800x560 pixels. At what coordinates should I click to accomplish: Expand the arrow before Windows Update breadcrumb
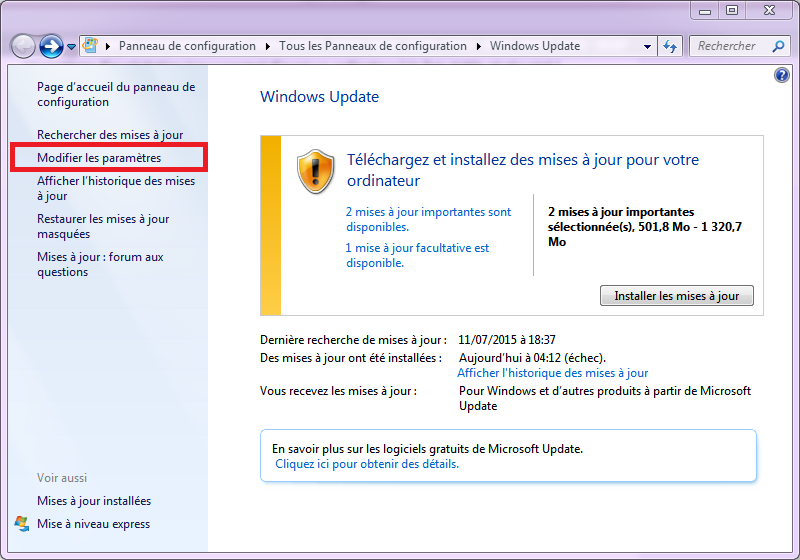tap(479, 46)
